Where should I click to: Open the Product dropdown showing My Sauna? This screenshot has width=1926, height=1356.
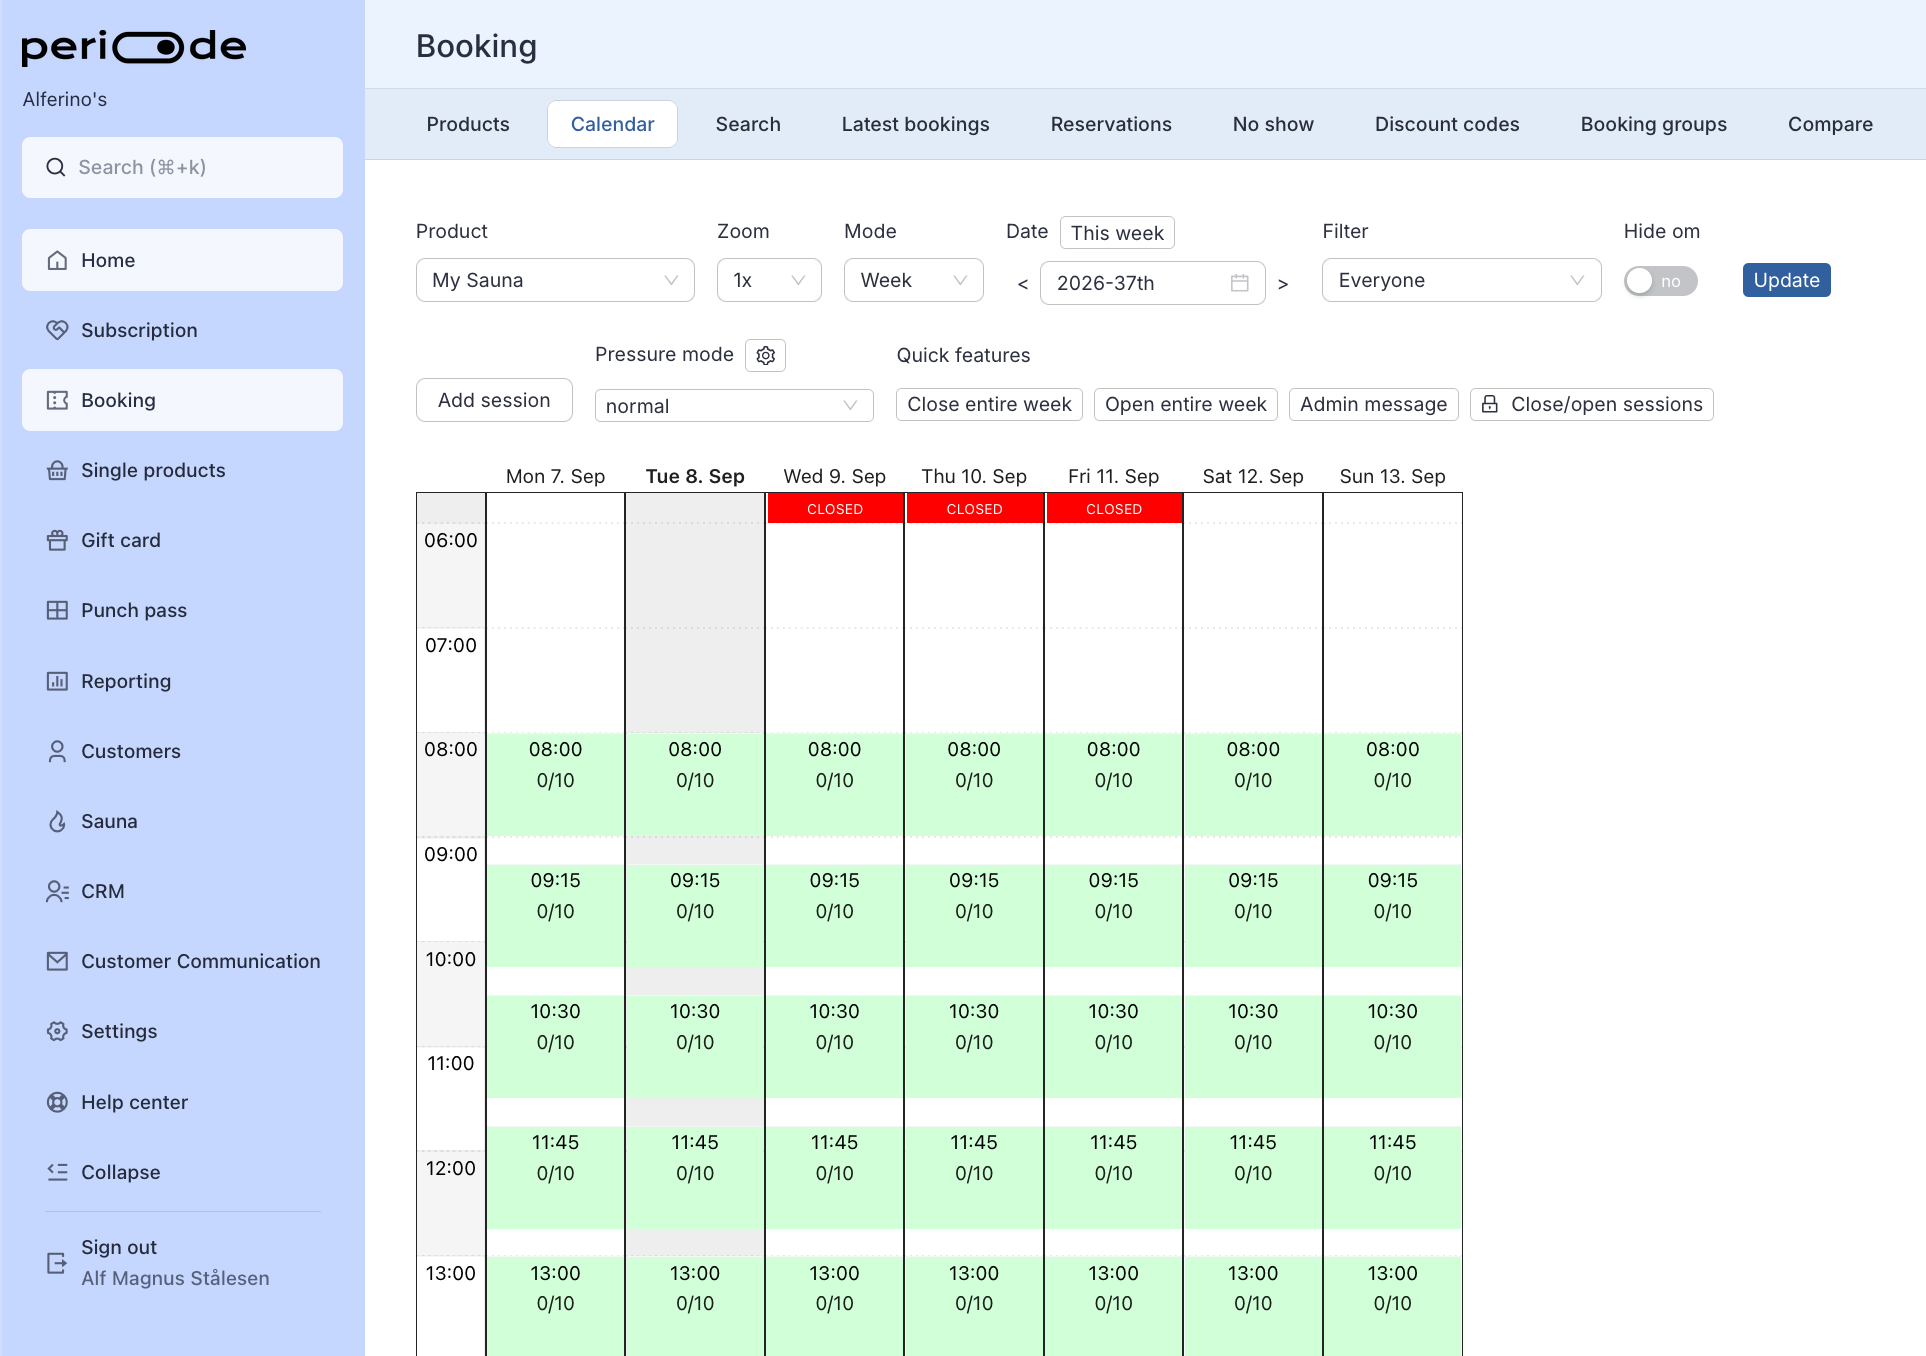555,280
